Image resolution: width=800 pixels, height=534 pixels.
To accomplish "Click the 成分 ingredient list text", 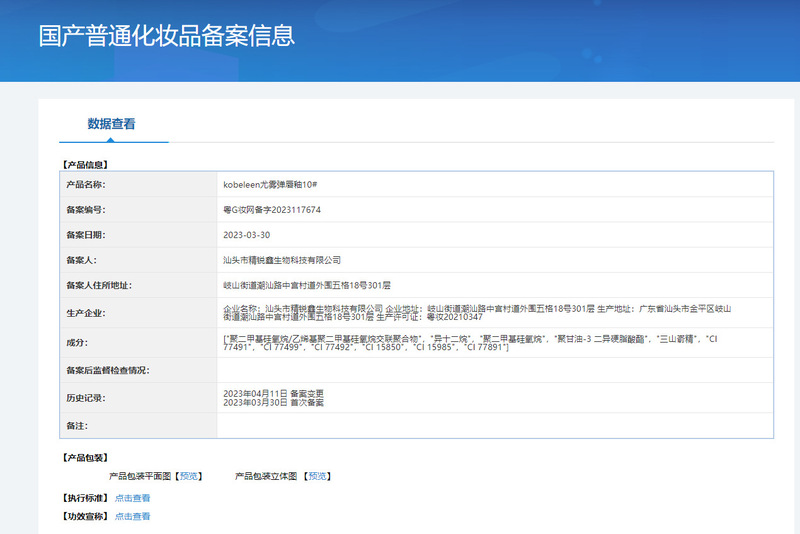I will [x=470, y=343].
